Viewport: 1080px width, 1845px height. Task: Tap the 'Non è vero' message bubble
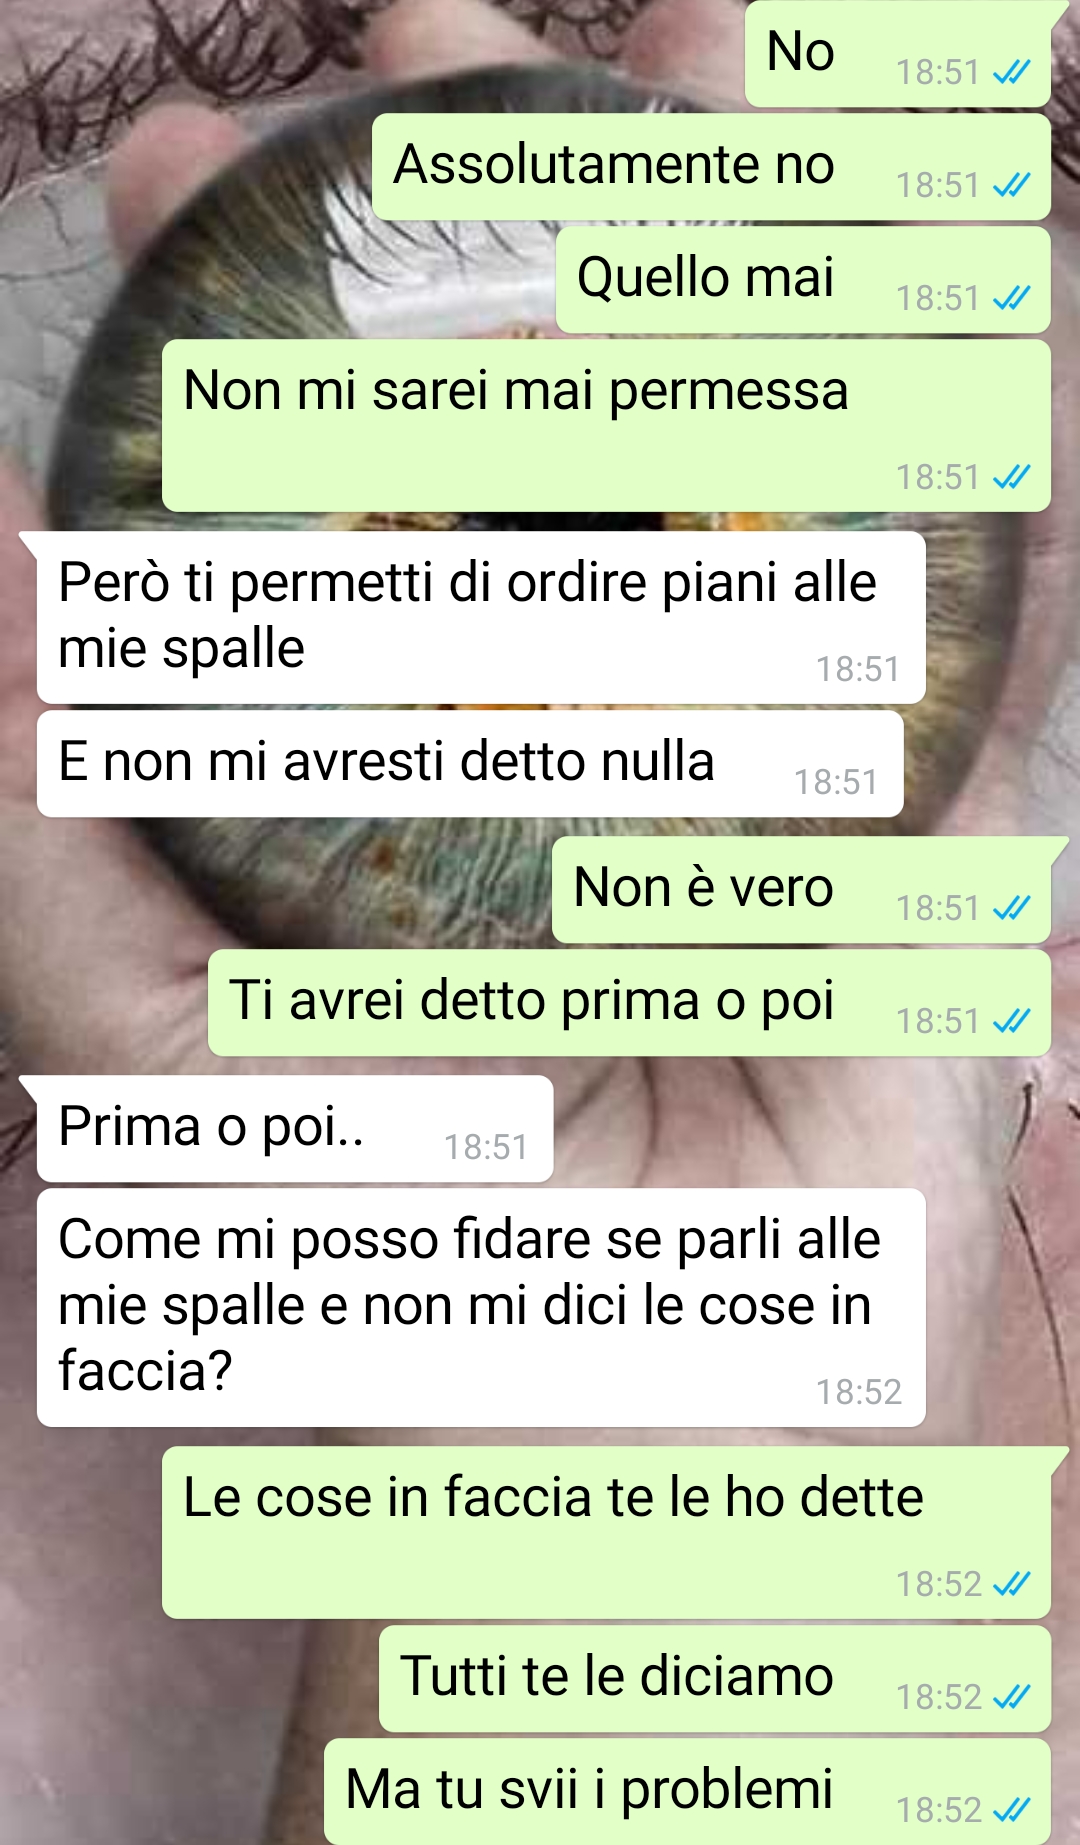point(801,890)
